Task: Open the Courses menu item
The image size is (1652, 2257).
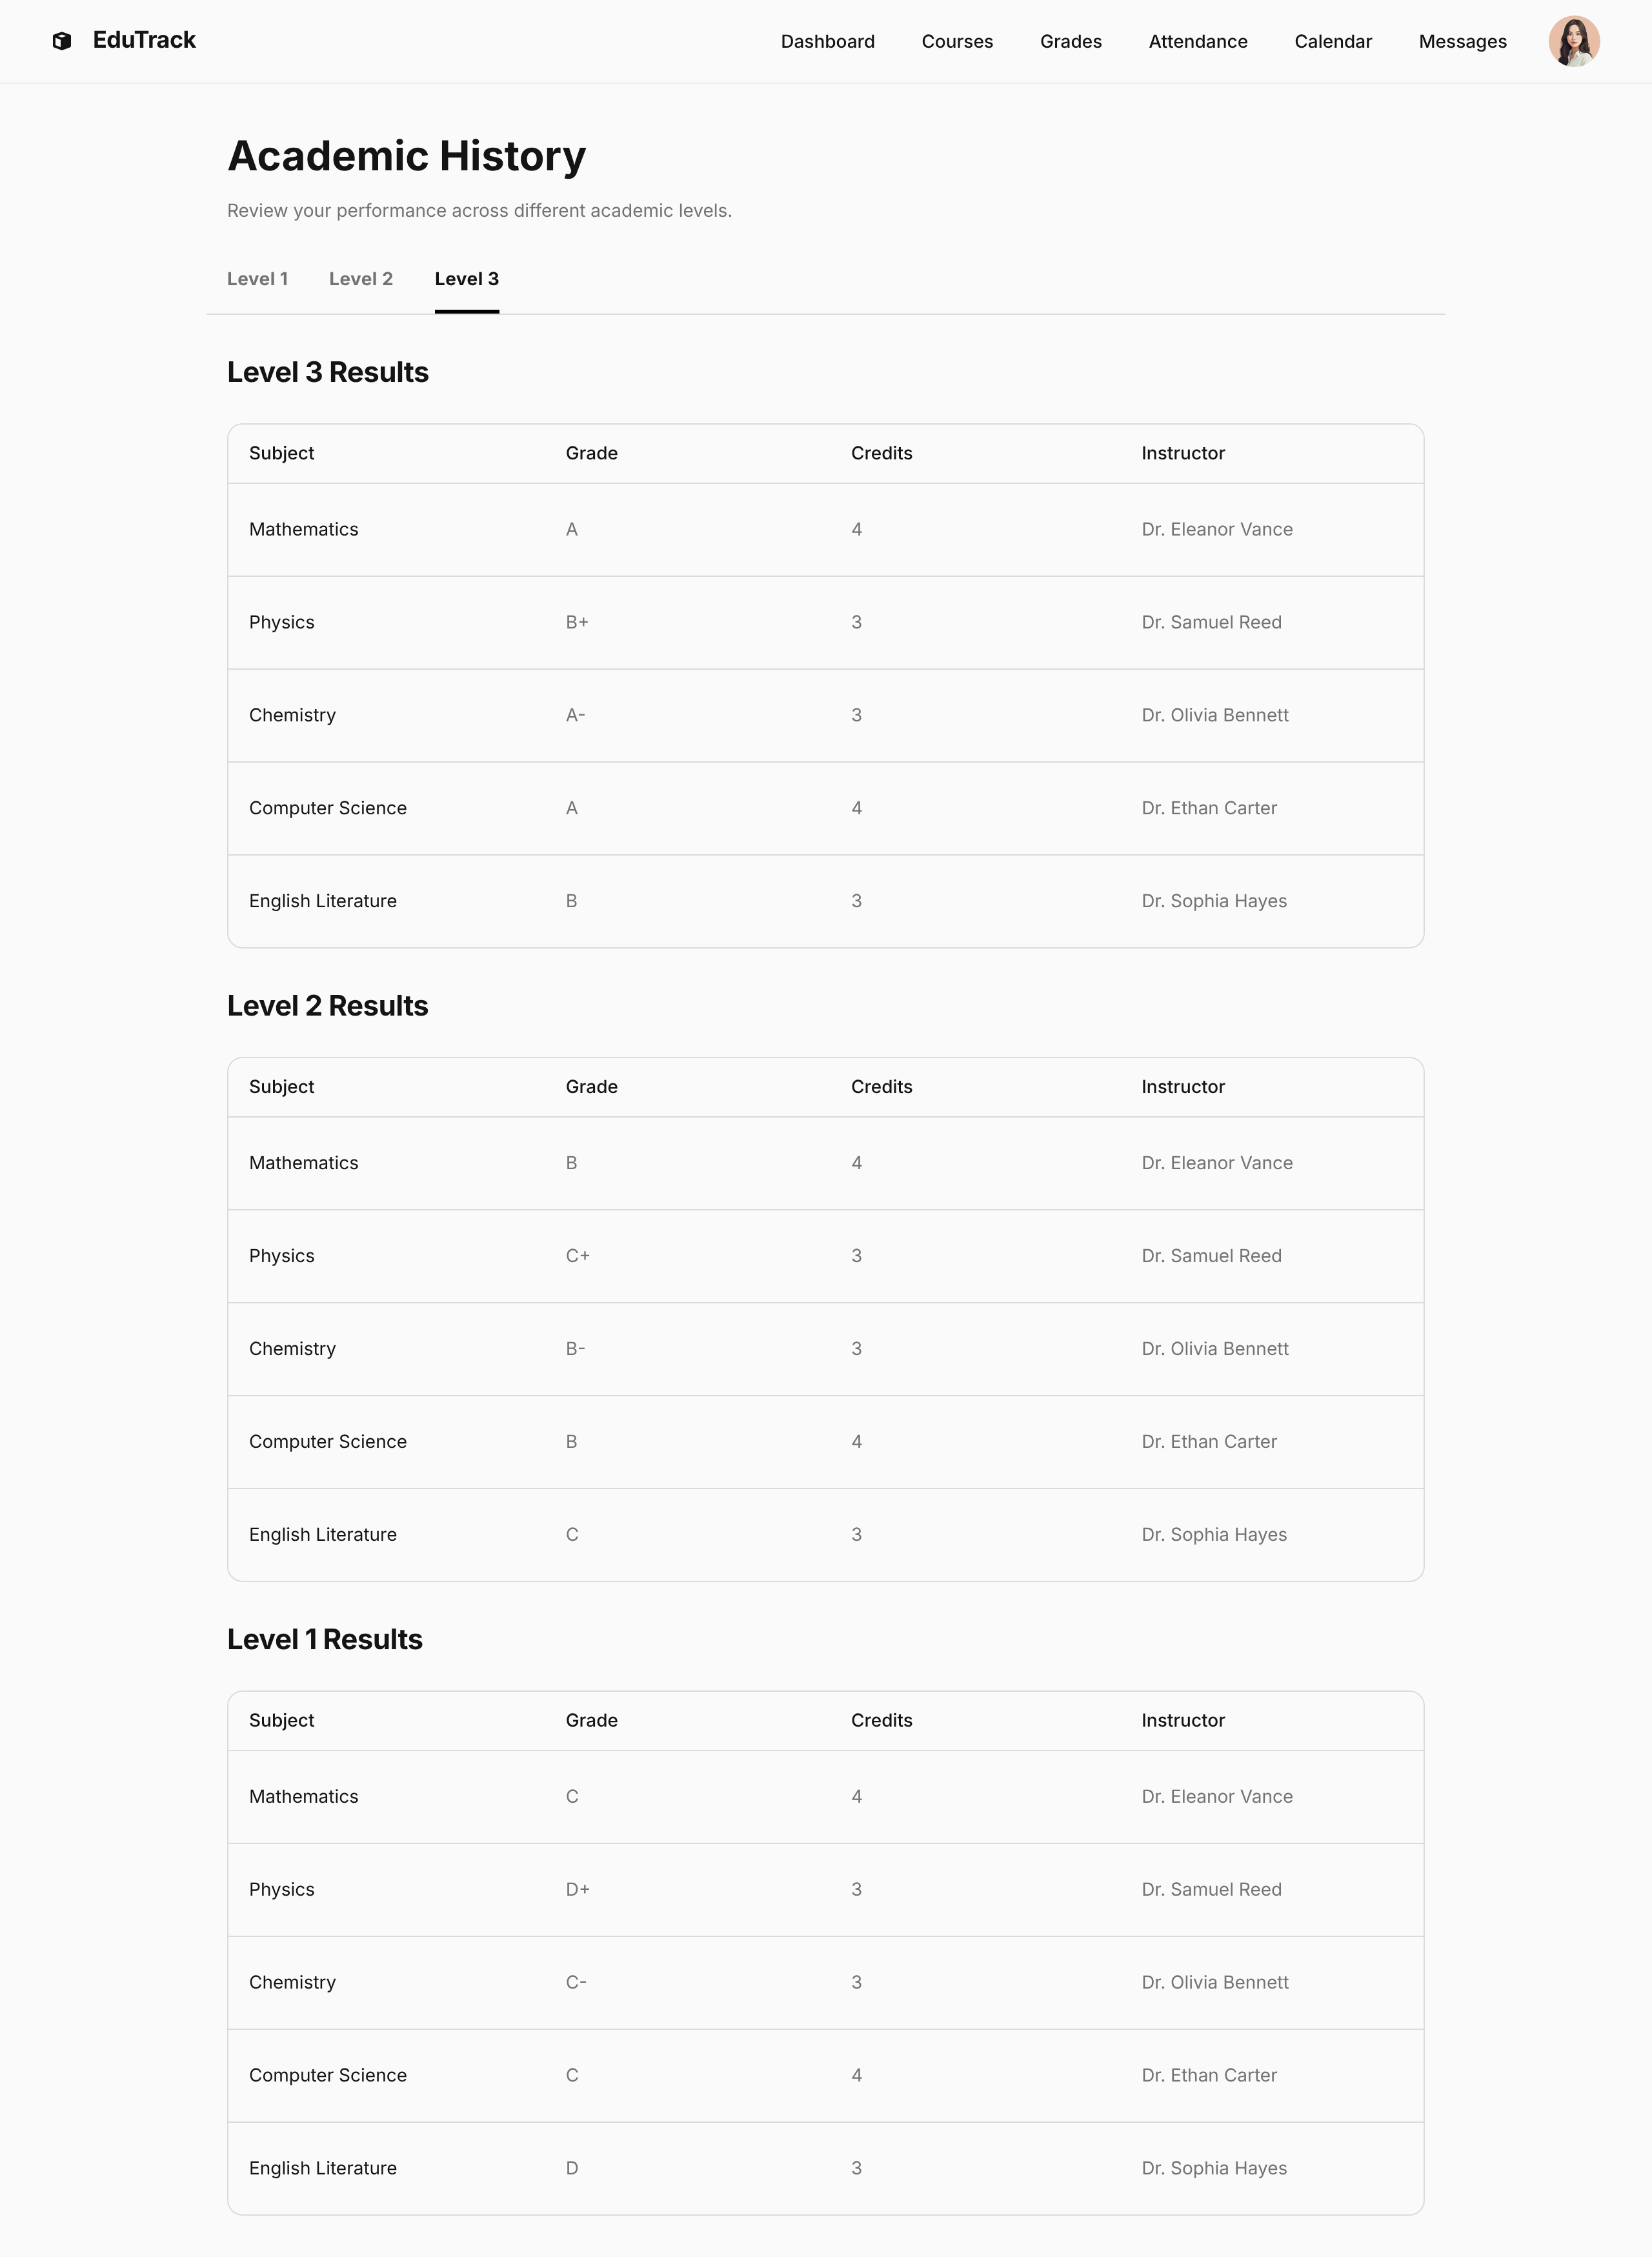Action: (956, 41)
